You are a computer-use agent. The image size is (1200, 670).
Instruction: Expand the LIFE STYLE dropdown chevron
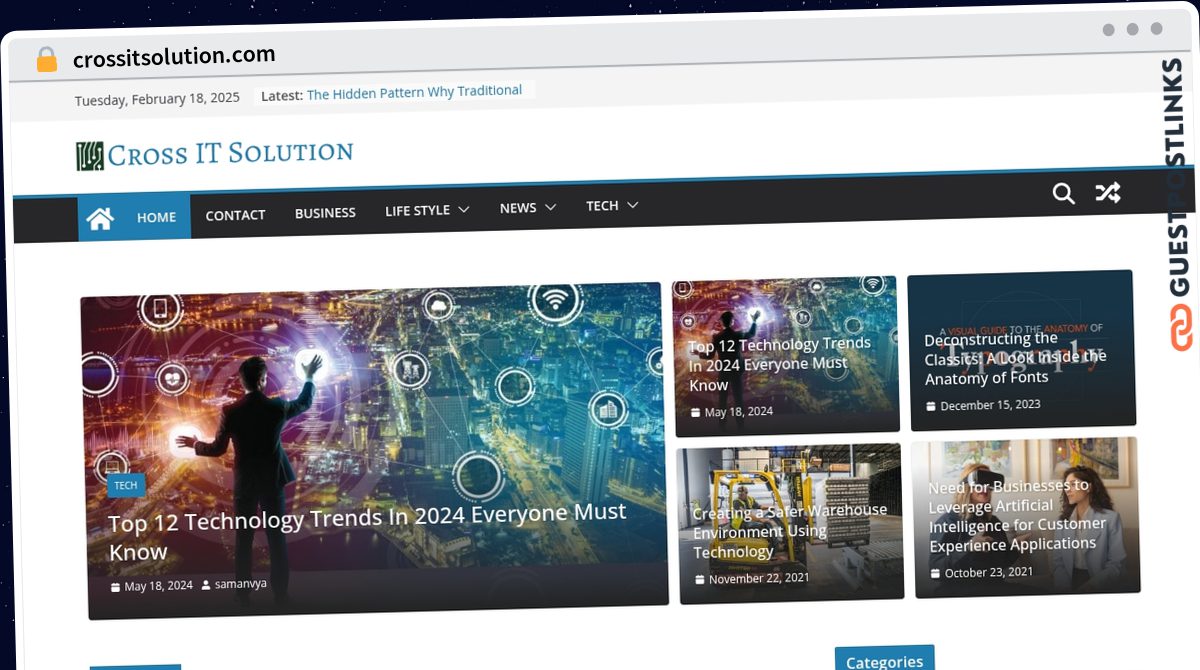point(463,210)
